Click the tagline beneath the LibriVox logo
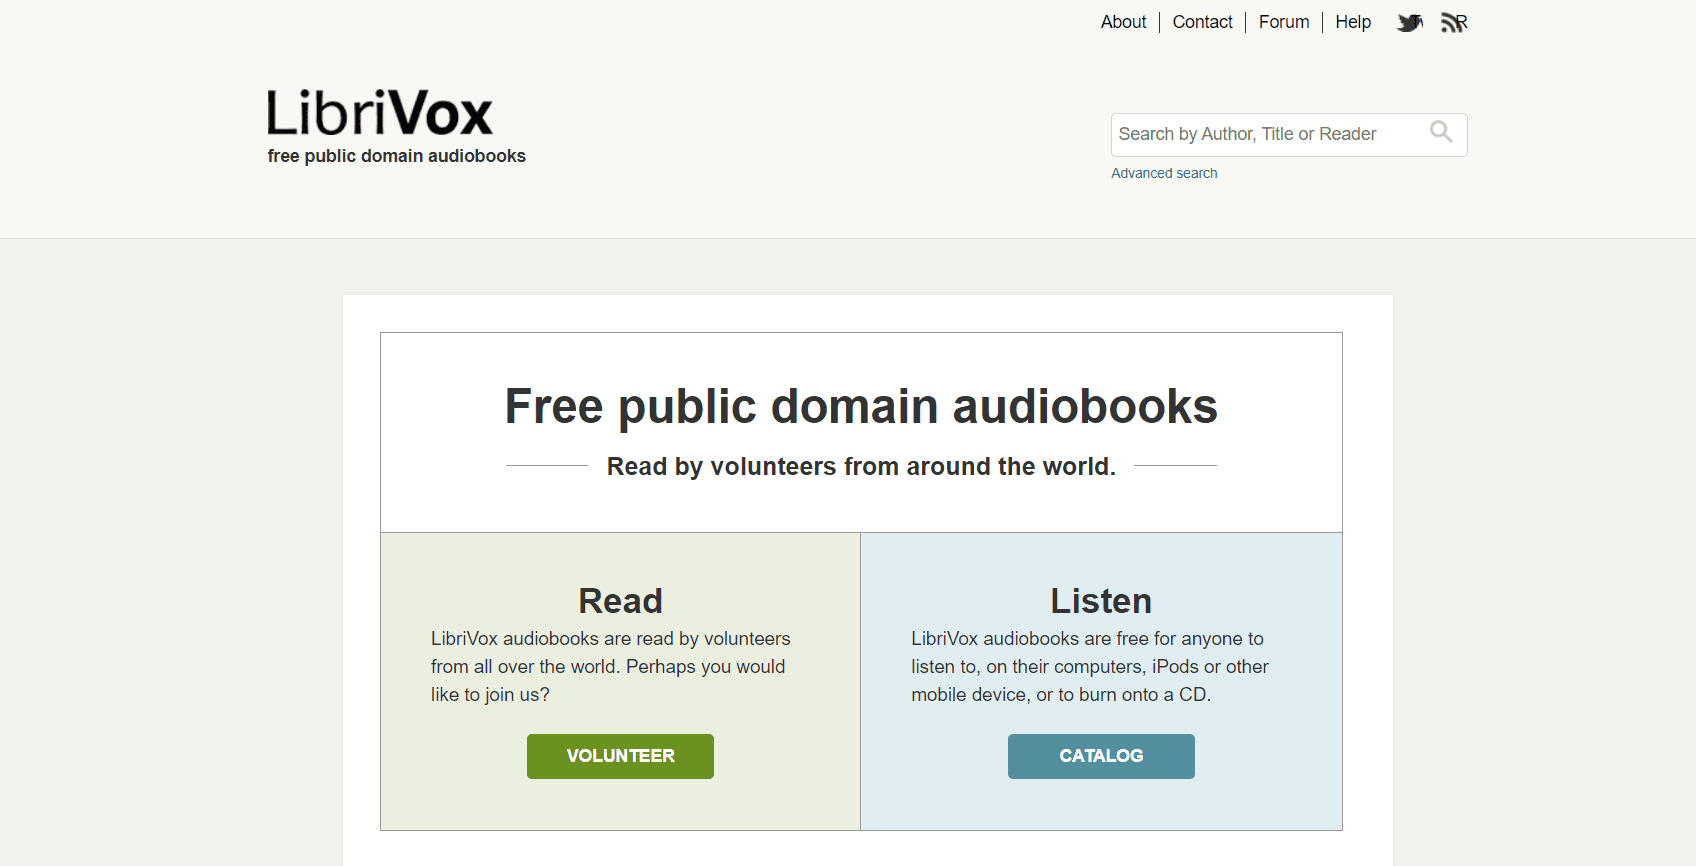The height and width of the screenshot is (866, 1696). tap(396, 156)
